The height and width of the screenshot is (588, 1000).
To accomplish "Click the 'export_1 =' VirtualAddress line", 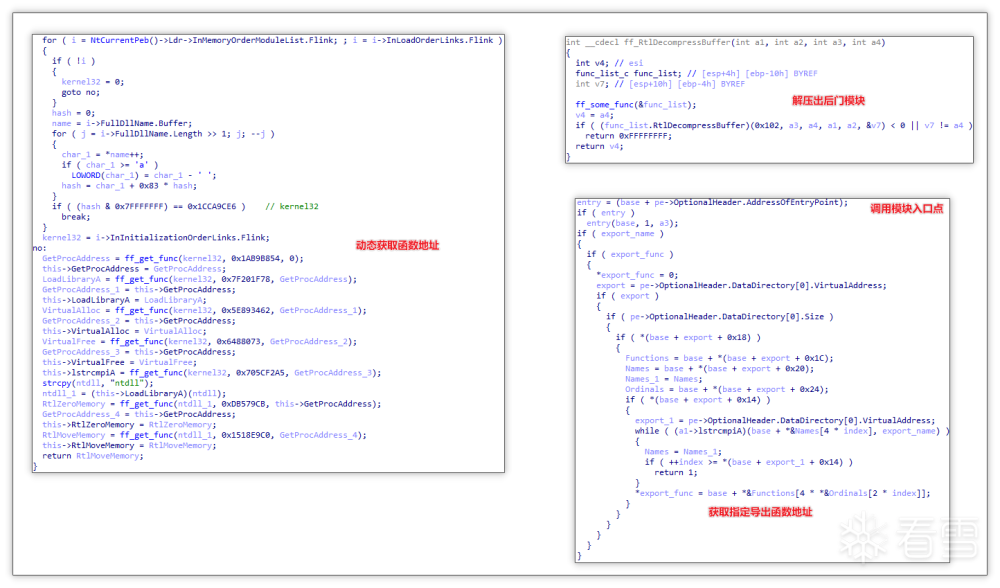I will (785, 420).
